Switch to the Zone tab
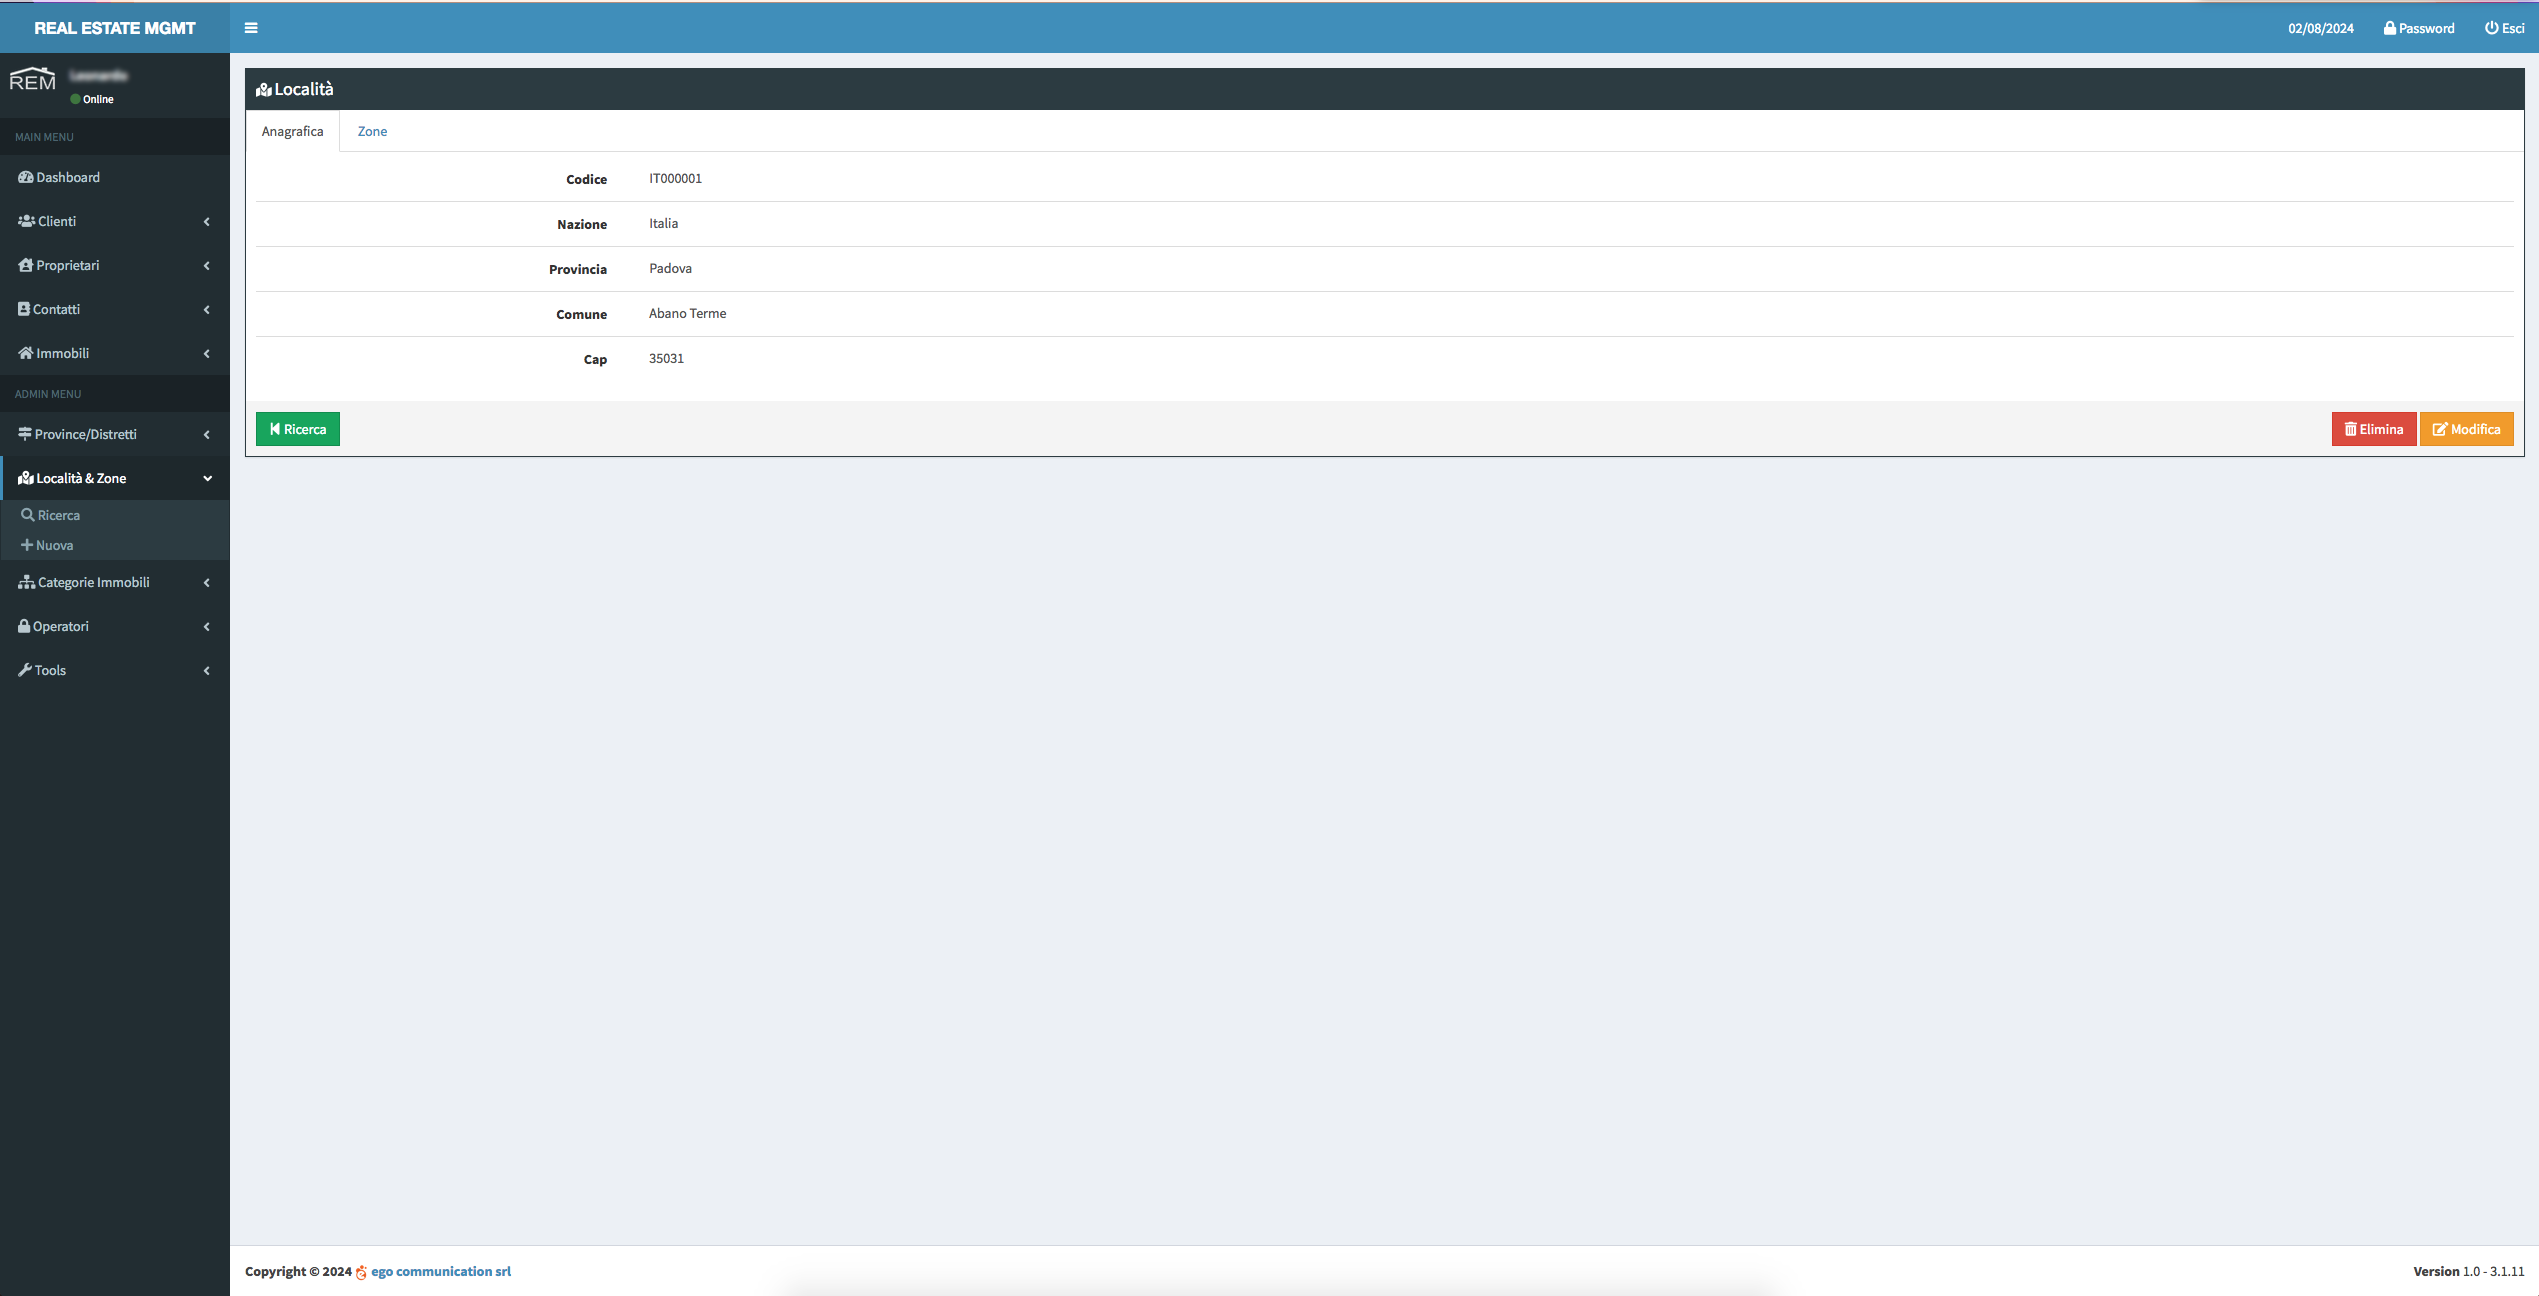This screenshot has width=2539, height=1296. (372, 131)
